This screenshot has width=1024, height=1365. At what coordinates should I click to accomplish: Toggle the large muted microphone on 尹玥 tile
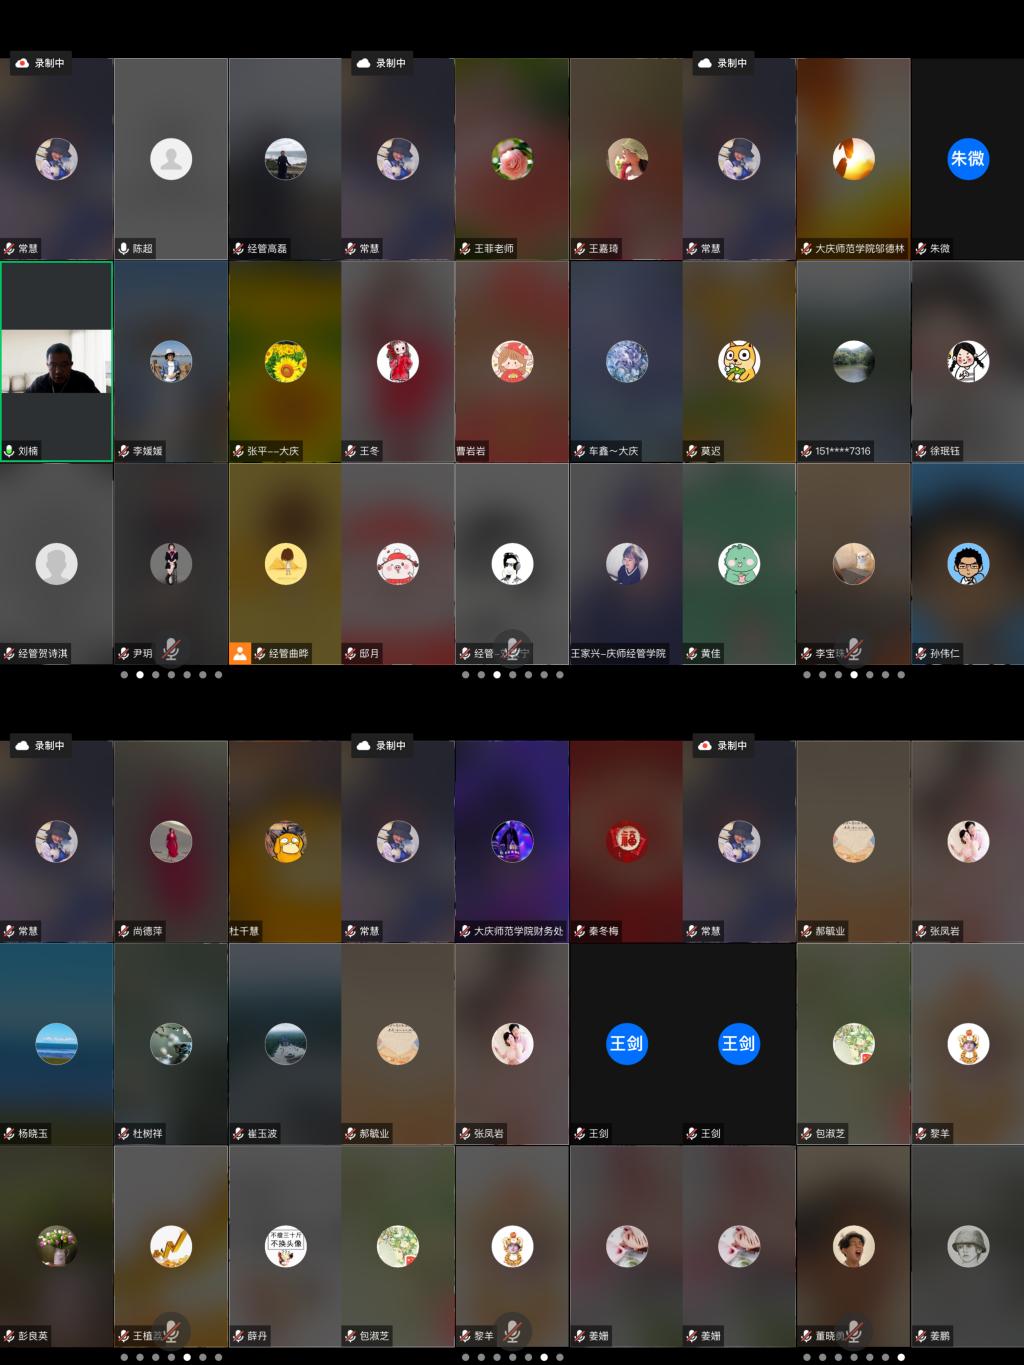click(171, 648)
